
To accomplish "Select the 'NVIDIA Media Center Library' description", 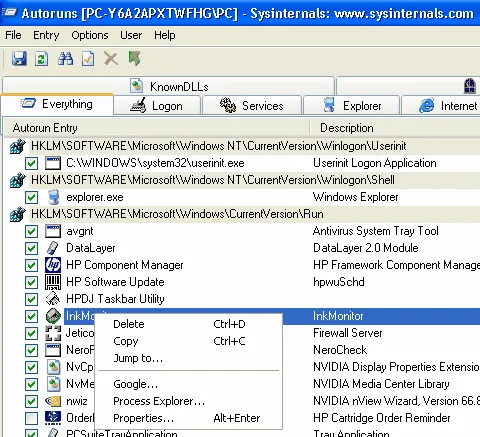I will point(381,384).
